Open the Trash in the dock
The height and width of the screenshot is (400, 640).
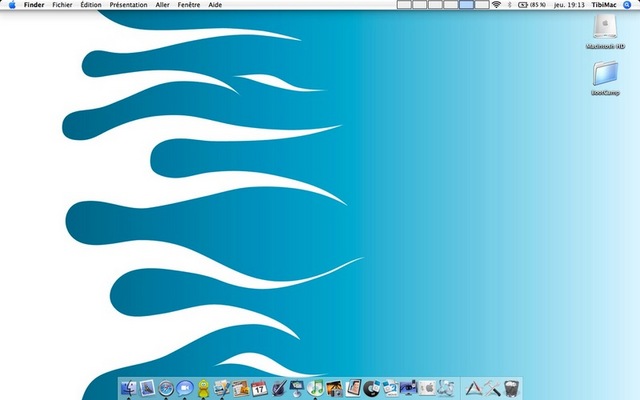click(513, 388)
